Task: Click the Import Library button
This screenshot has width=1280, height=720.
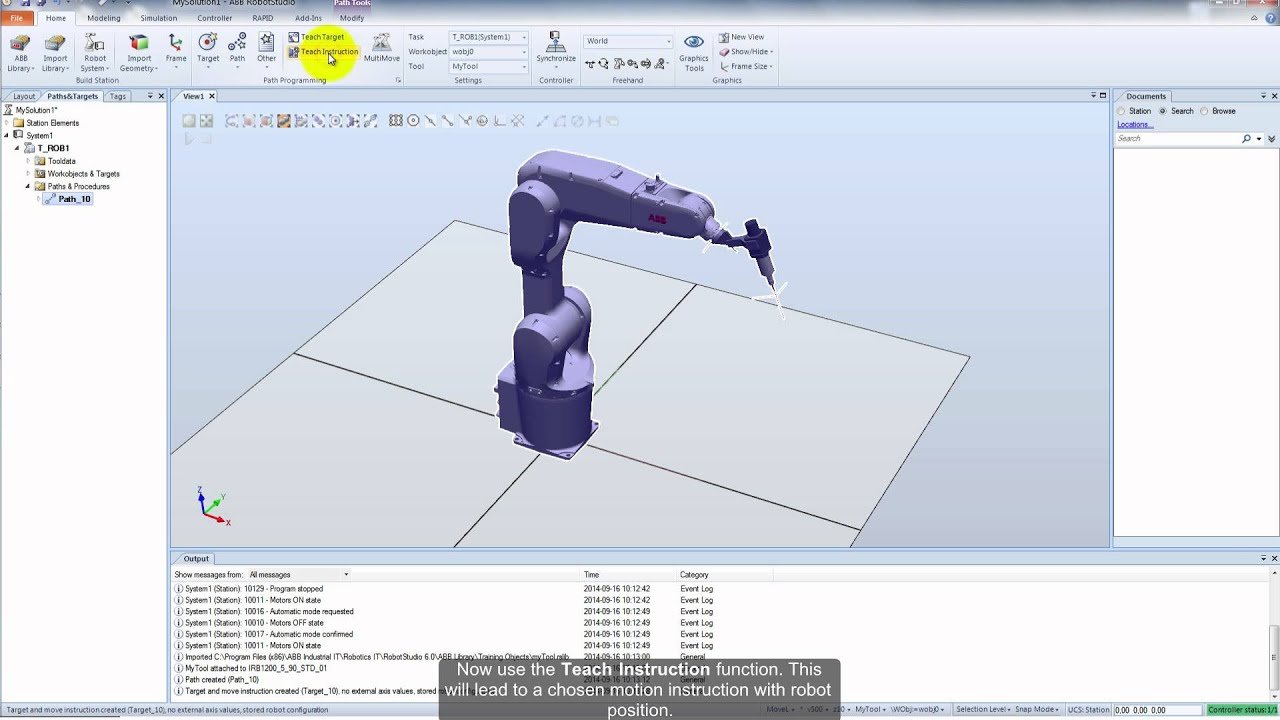Action: pyautogui.click(x=55, y=52)
